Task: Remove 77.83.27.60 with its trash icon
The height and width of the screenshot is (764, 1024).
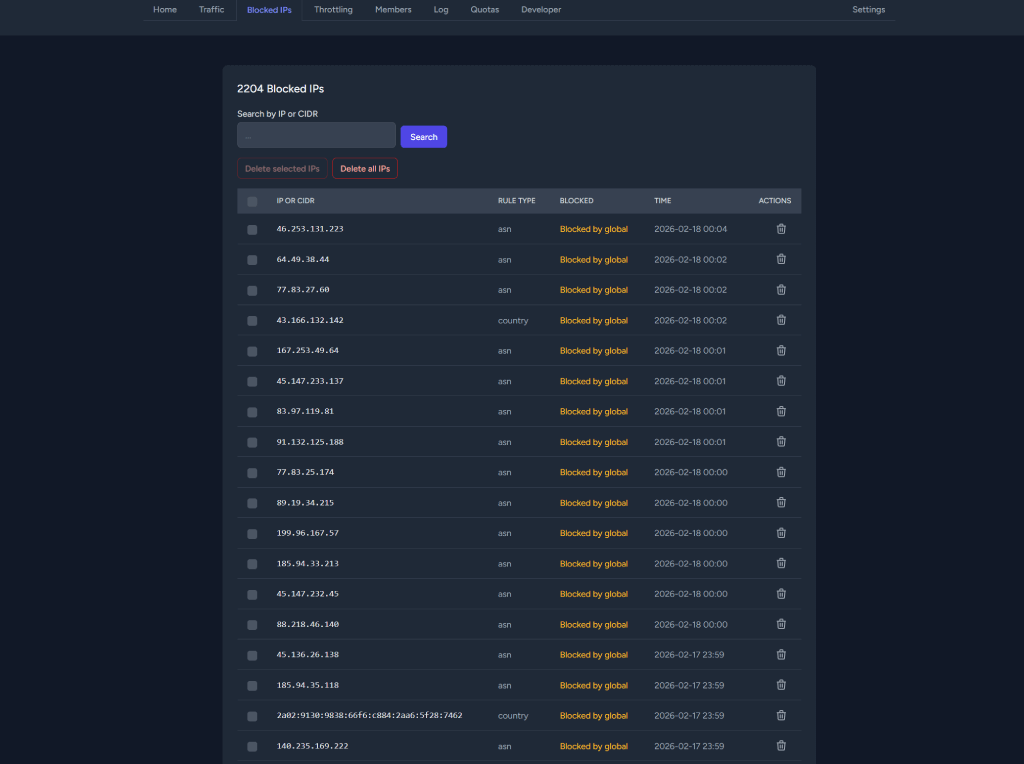Action: (781, 289)
